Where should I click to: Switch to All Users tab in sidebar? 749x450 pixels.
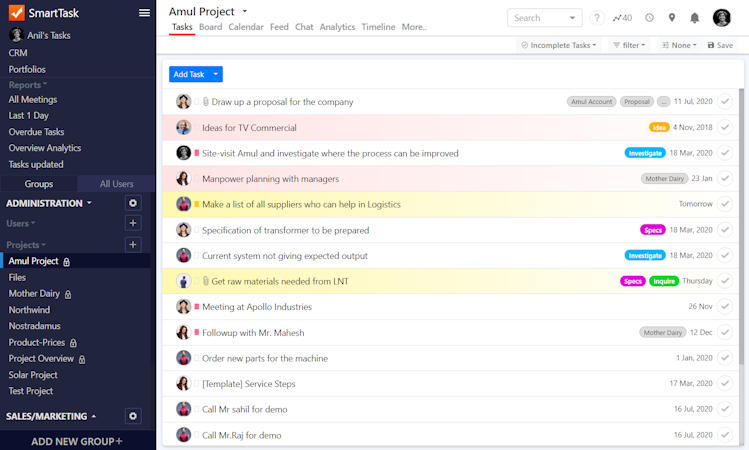(117, 184)
